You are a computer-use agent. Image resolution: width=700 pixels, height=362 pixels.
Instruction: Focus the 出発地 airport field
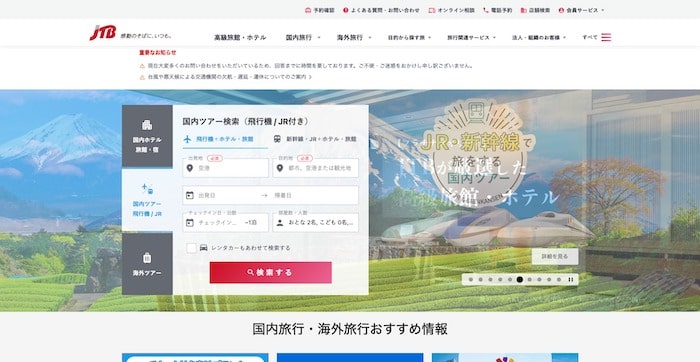(x=225, y=168)
